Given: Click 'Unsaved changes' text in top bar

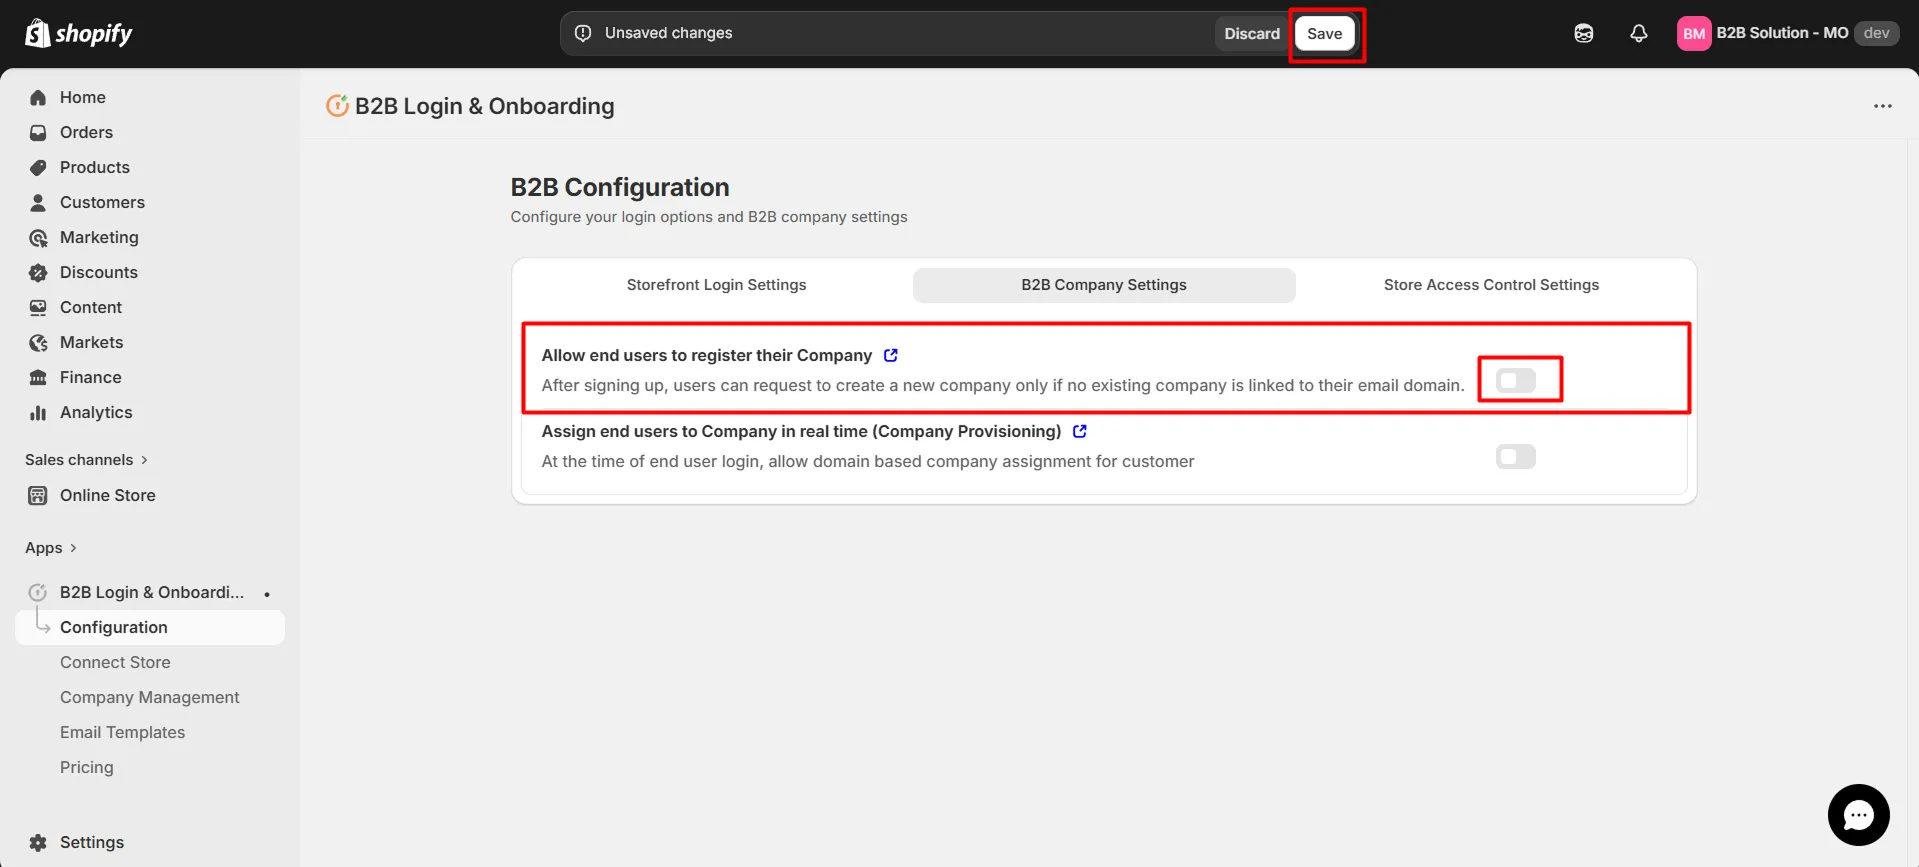Looking at the screenshot, I should (668, 33).
